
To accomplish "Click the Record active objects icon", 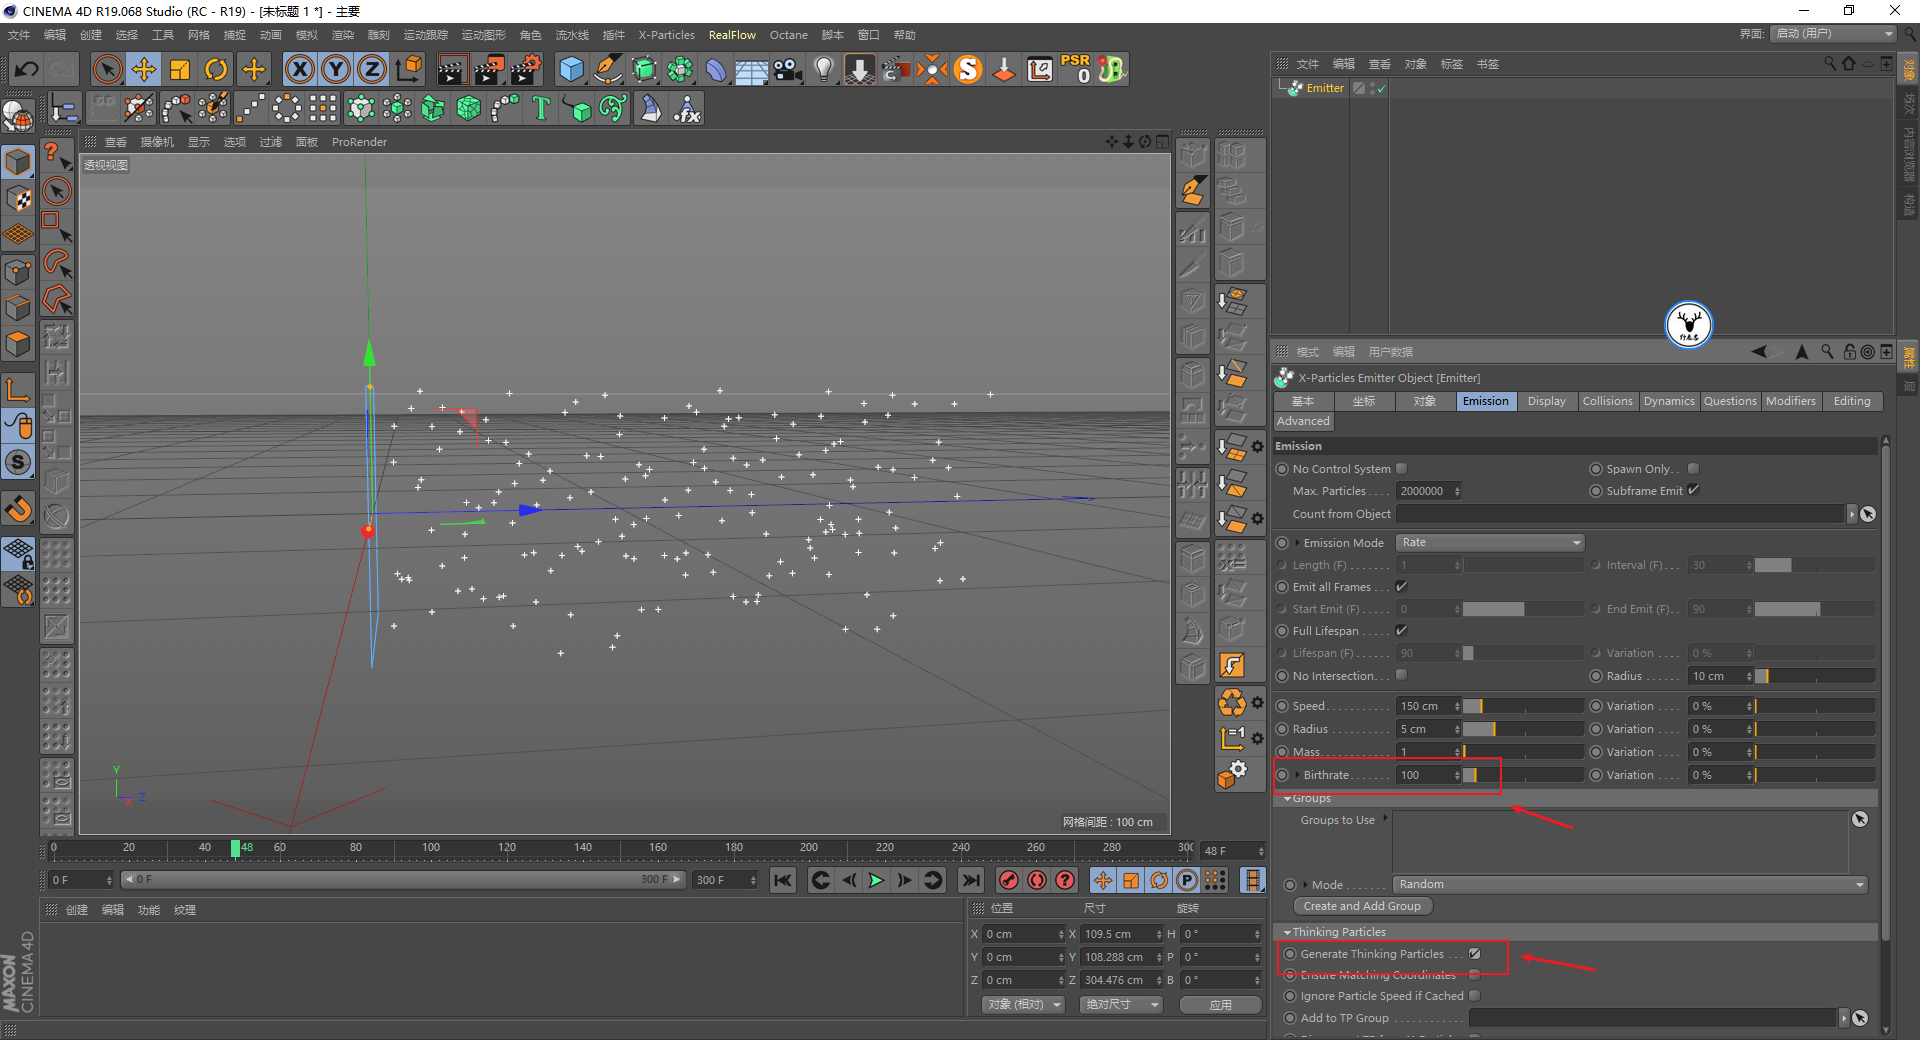I will pos(1009,880).
